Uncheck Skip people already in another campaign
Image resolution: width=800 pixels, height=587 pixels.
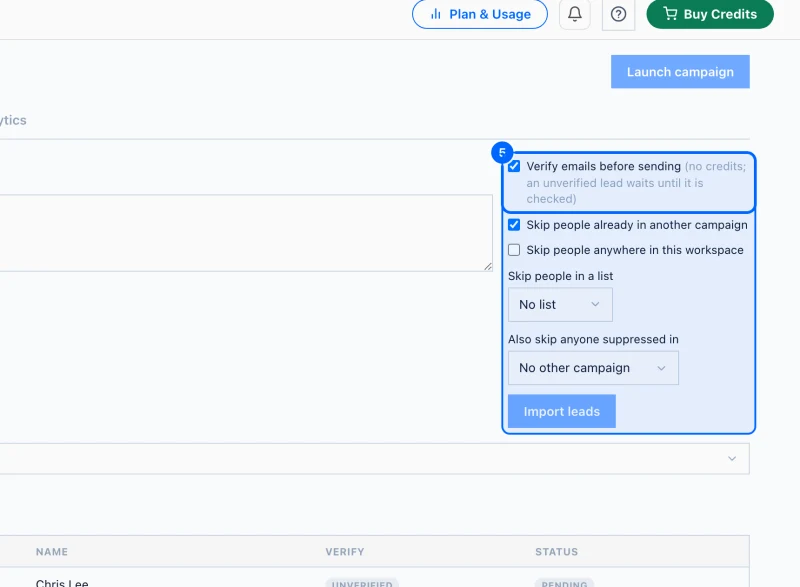tap(514, 225)
